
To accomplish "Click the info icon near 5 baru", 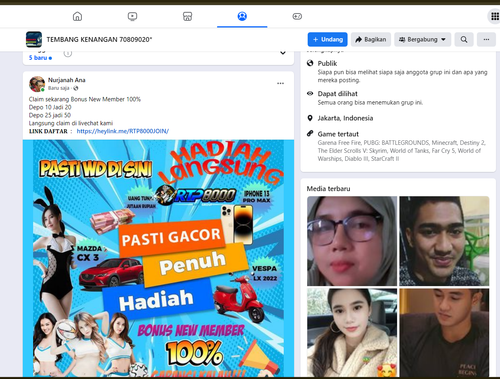I will tap(68, 53).
